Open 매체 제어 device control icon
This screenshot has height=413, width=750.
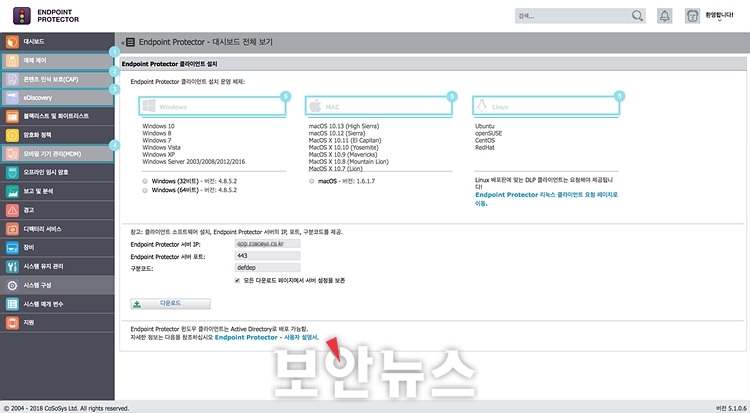[x=12, y=61]
